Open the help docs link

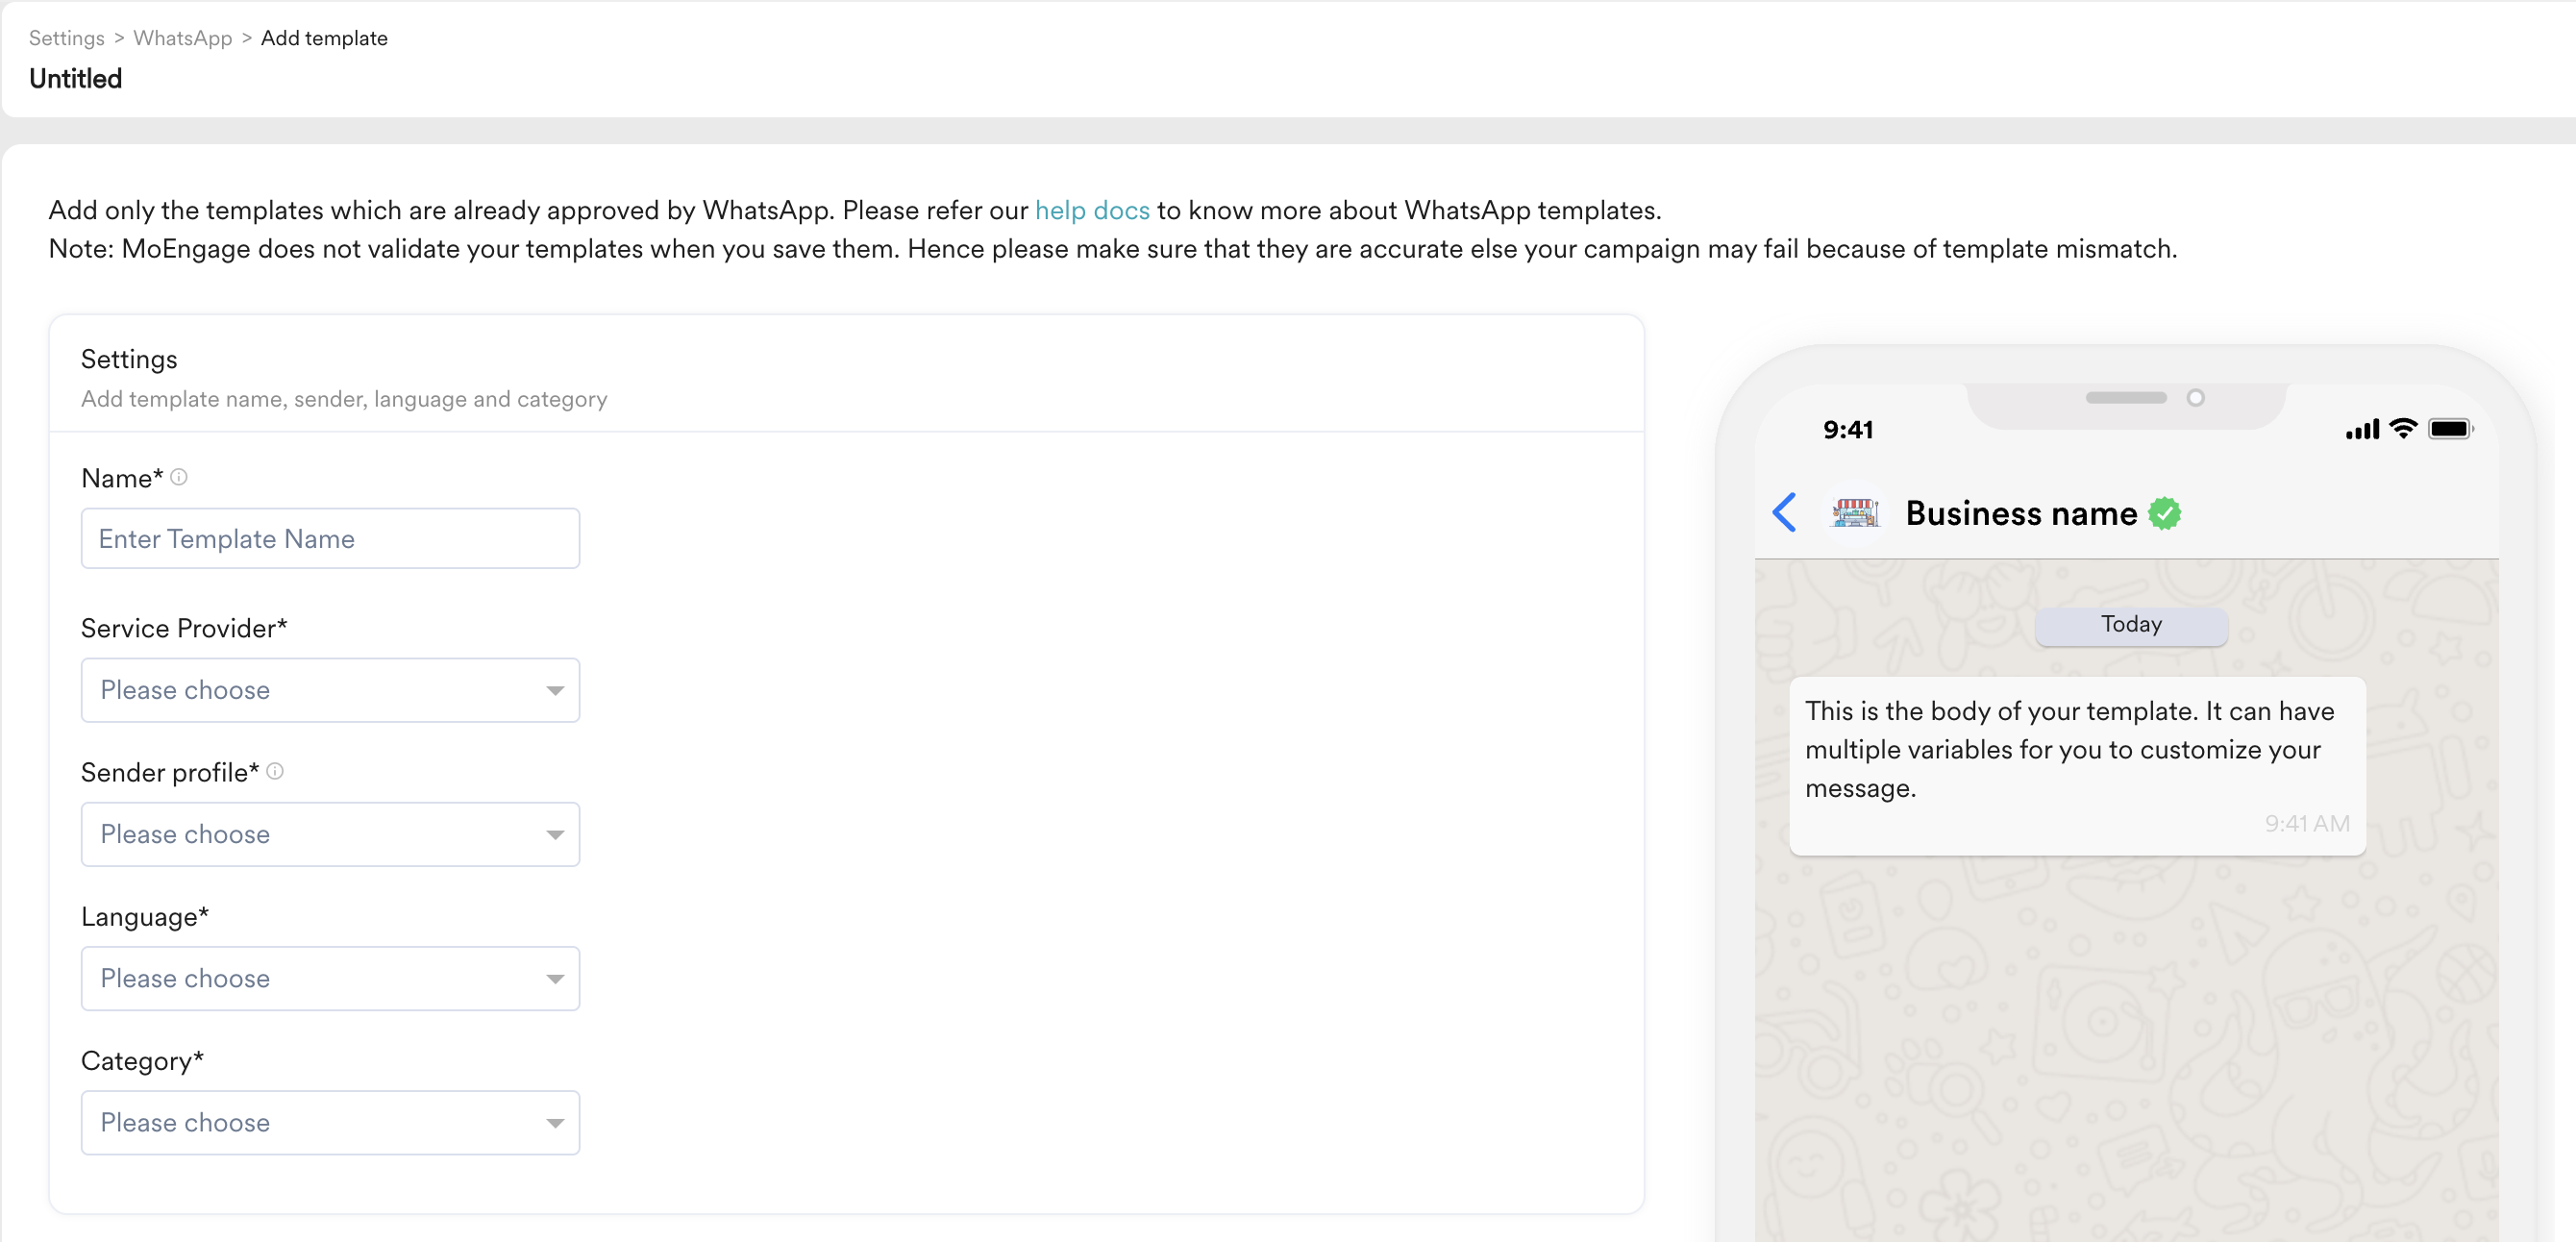coord(1091,210)
